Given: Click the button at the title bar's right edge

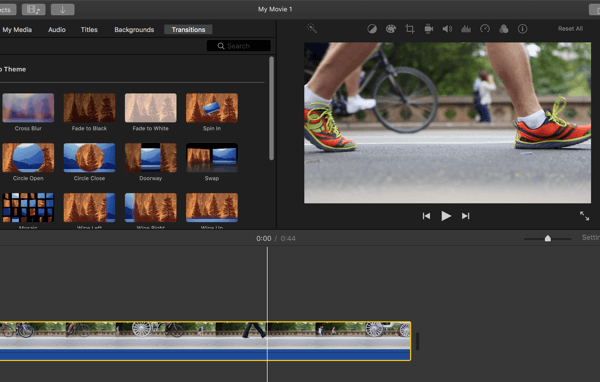Looking at the screenshot, I should [x=594, y=10].
